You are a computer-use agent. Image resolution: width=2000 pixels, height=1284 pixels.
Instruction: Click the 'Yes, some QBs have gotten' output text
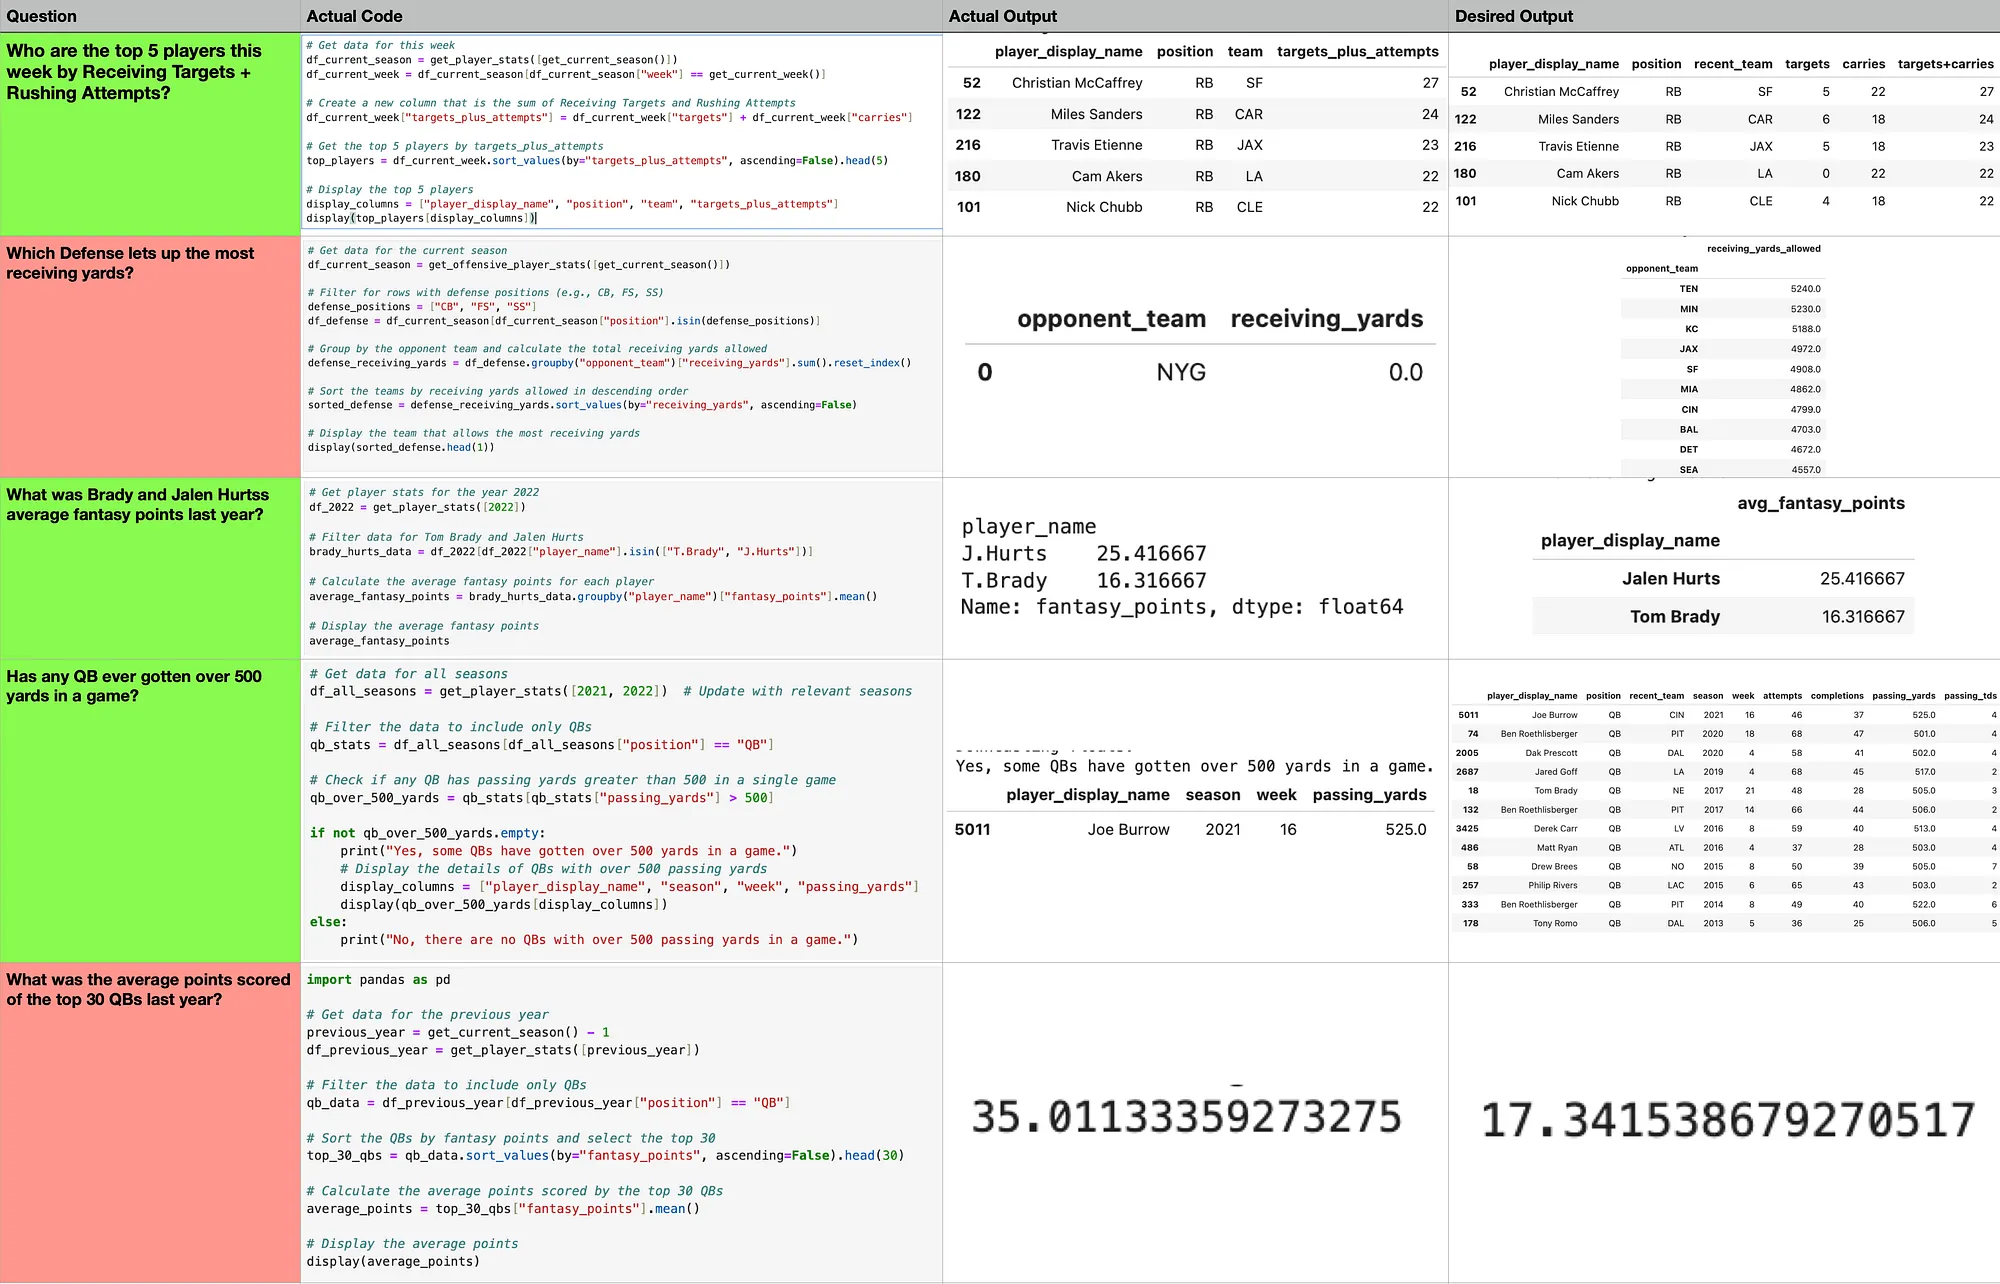click(1194, 767)
